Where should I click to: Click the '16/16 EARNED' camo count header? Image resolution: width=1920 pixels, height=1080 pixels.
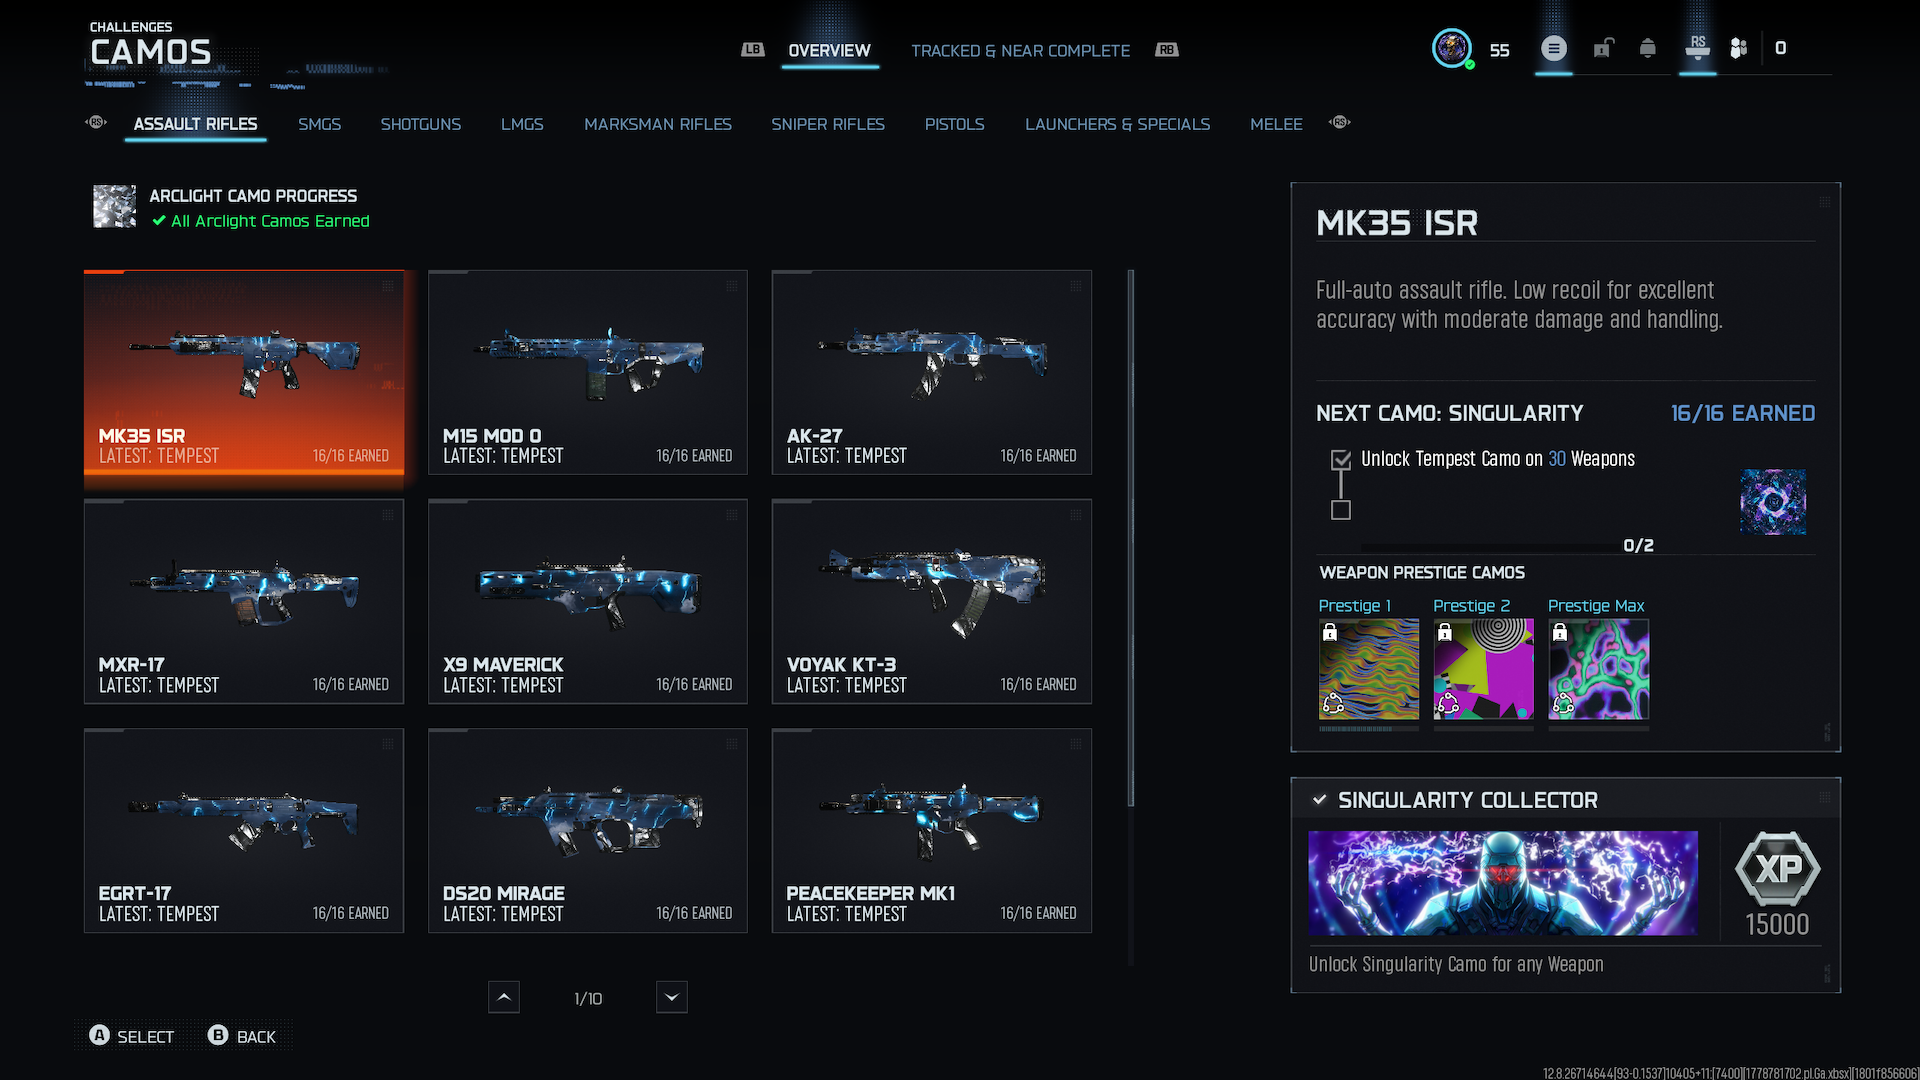pyautogui.click(x=1742, y=413)
